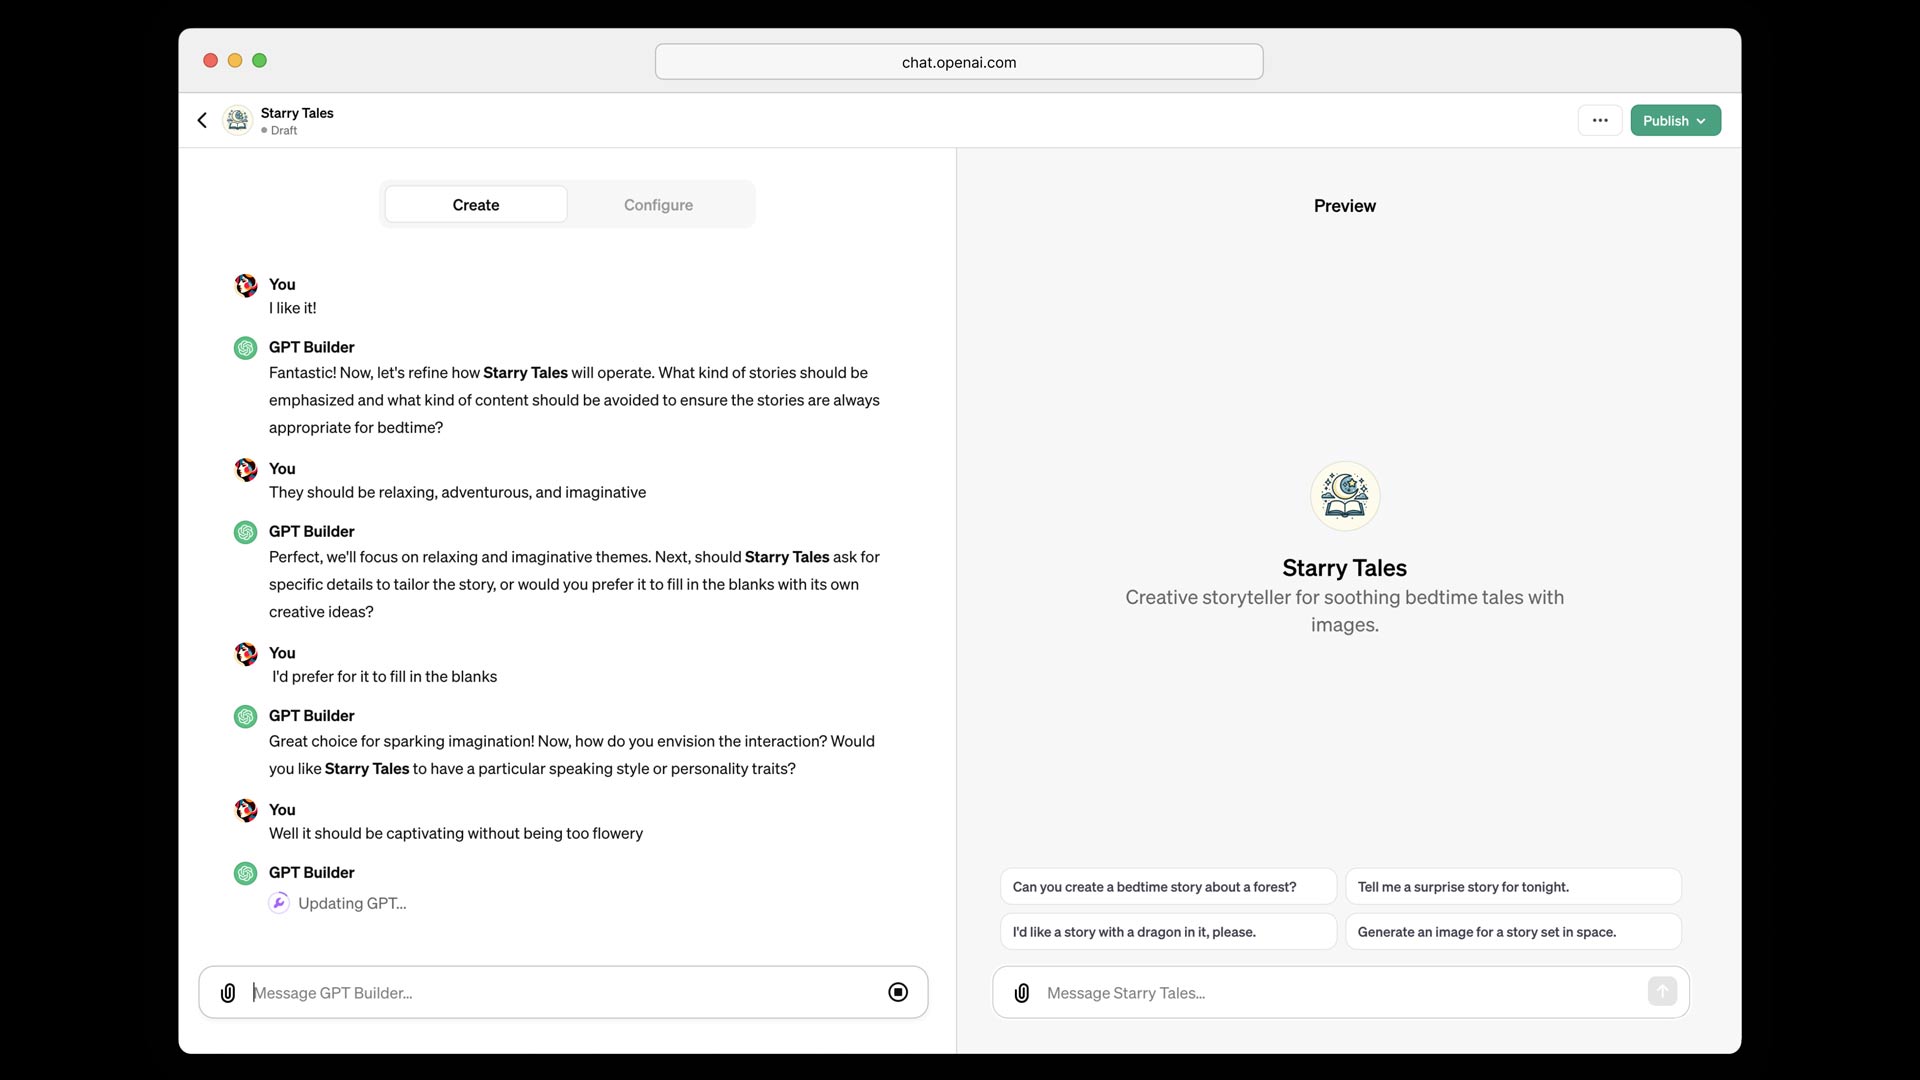The height and width of the screenshot is (1080, 1920).
Task: Stop generating in GPT Builder chat
Action: point(898,992)
